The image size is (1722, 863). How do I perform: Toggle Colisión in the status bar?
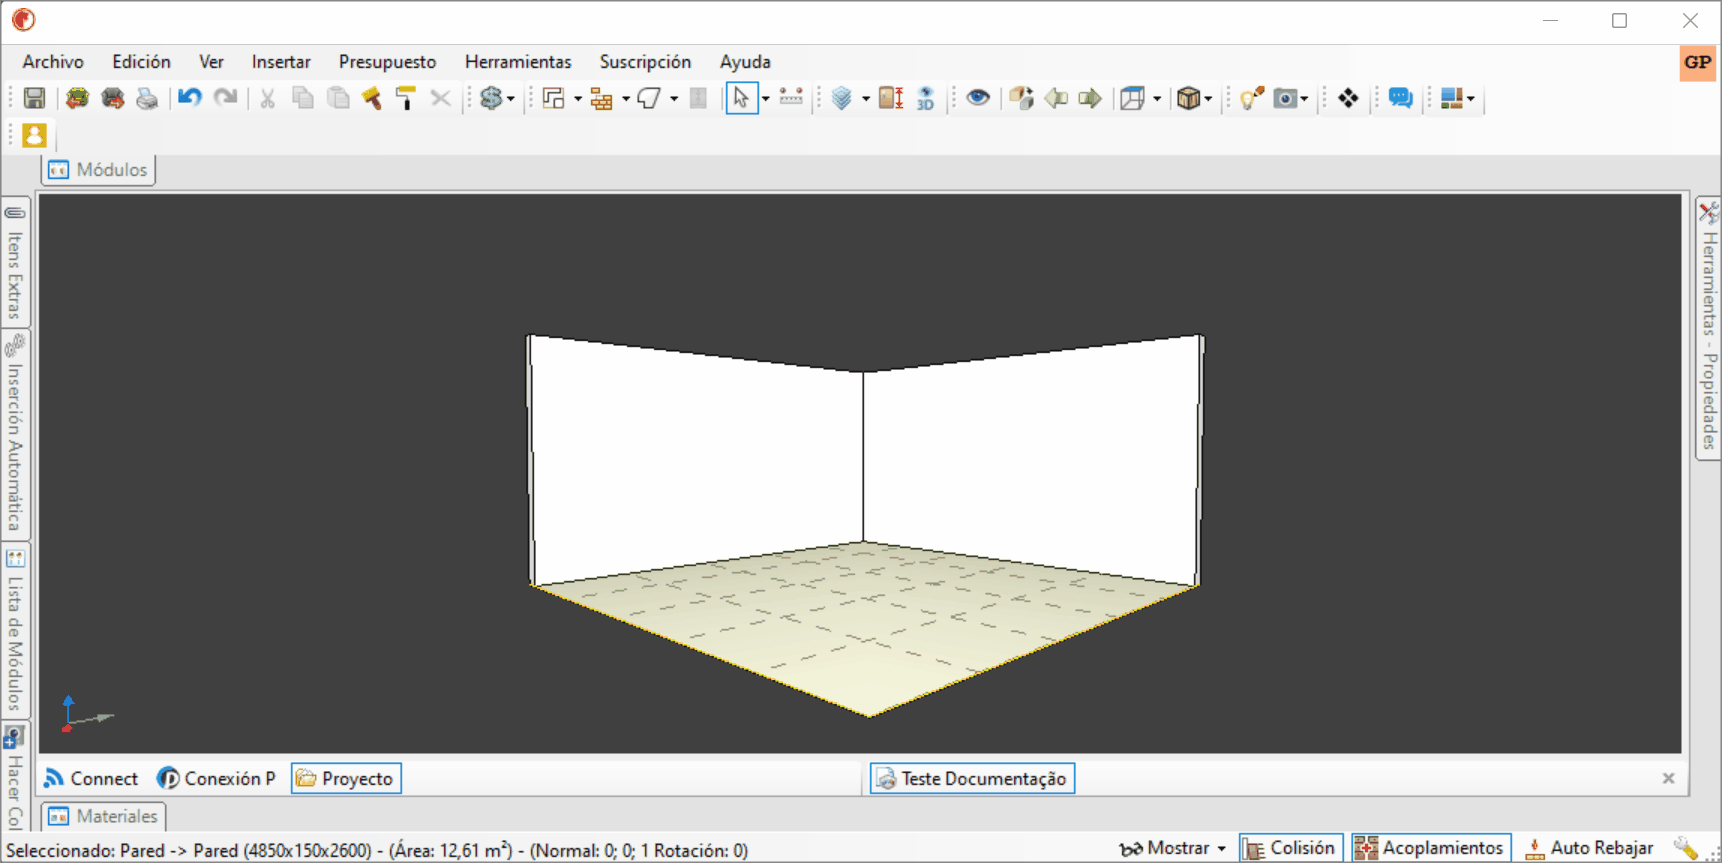(x=1290, y=848)
